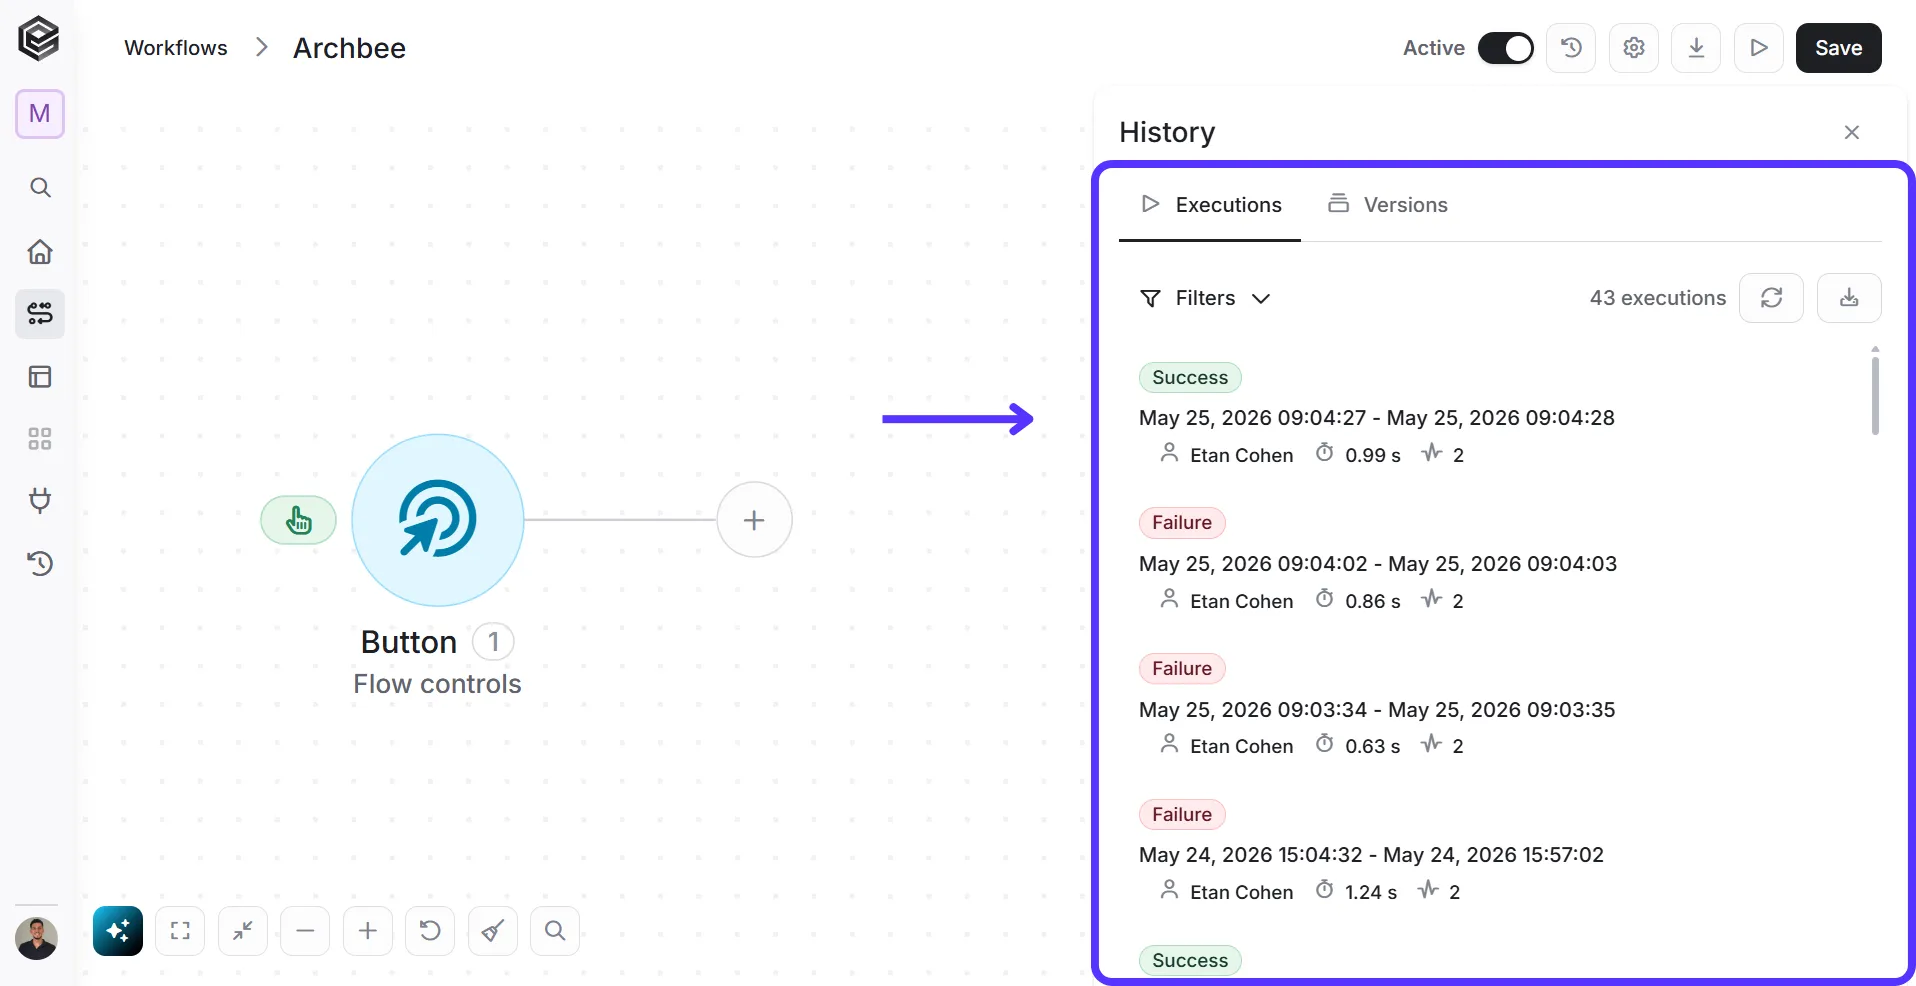Open the Failure execution at 09:04:02
The image size is (1916, 986).
coord(1377,564)
